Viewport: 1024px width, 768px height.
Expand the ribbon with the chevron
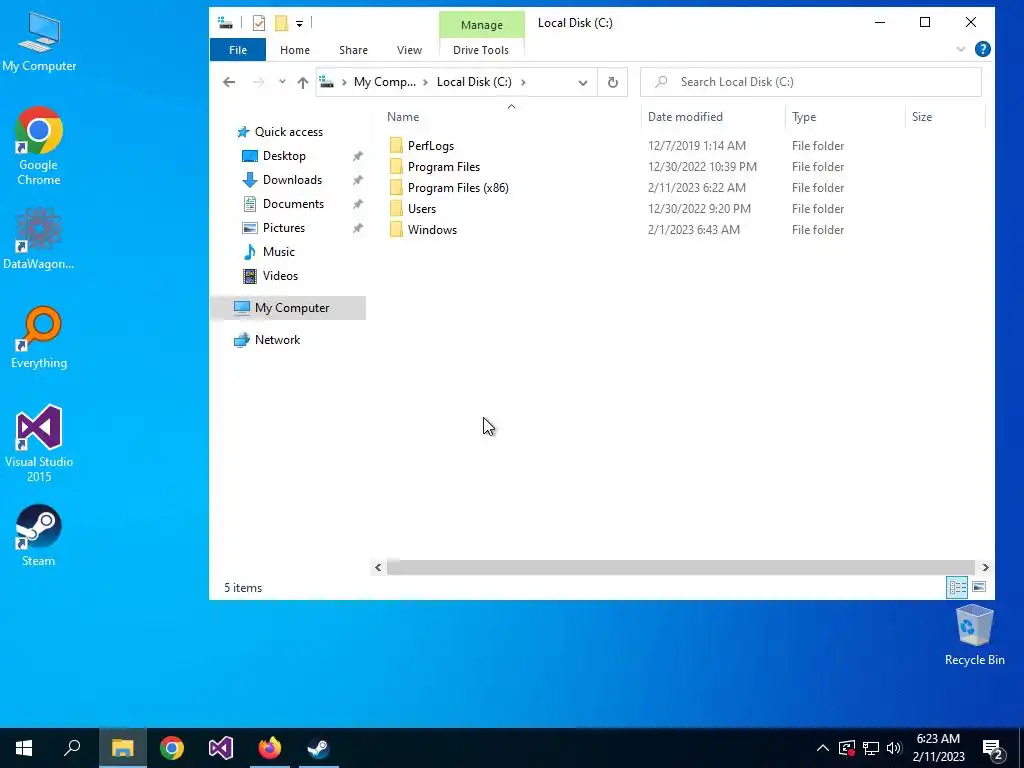pyautogui.click(x=961, y=49)
